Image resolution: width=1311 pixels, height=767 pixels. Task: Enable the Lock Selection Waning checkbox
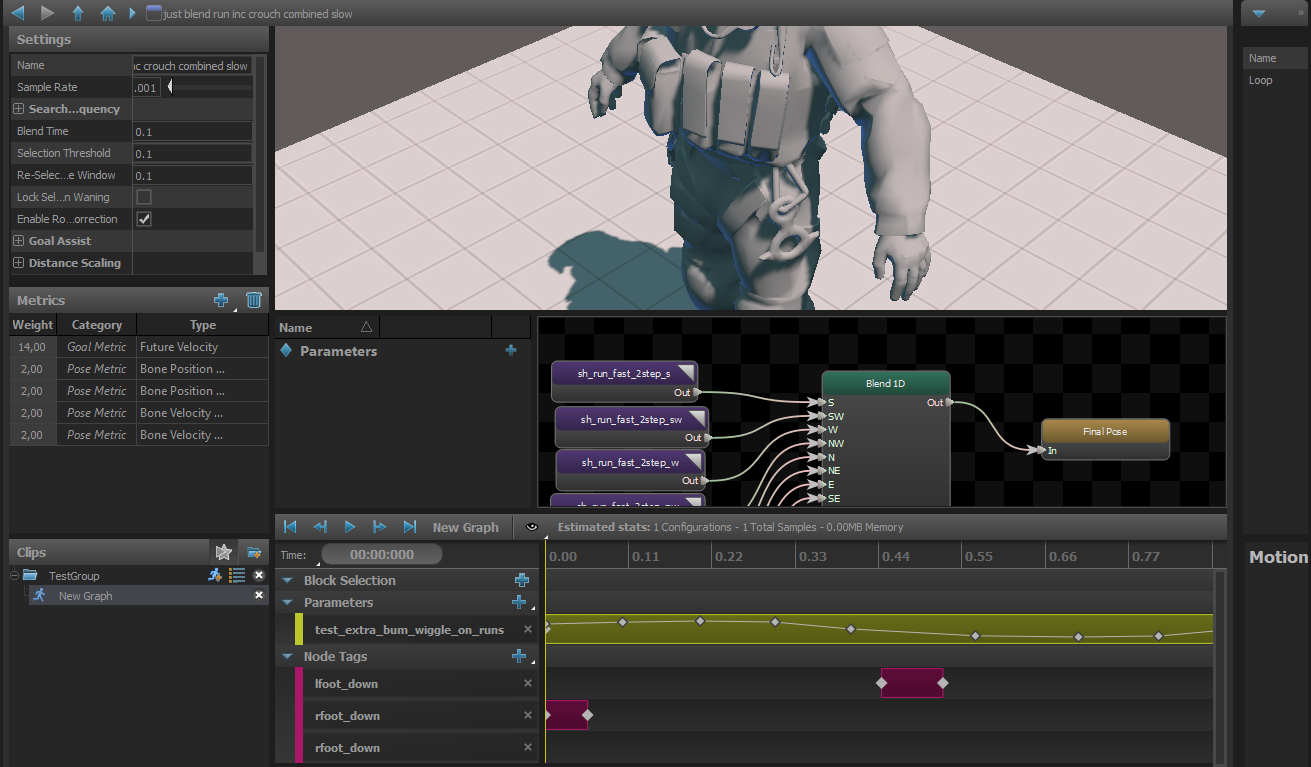click(144, 197)
